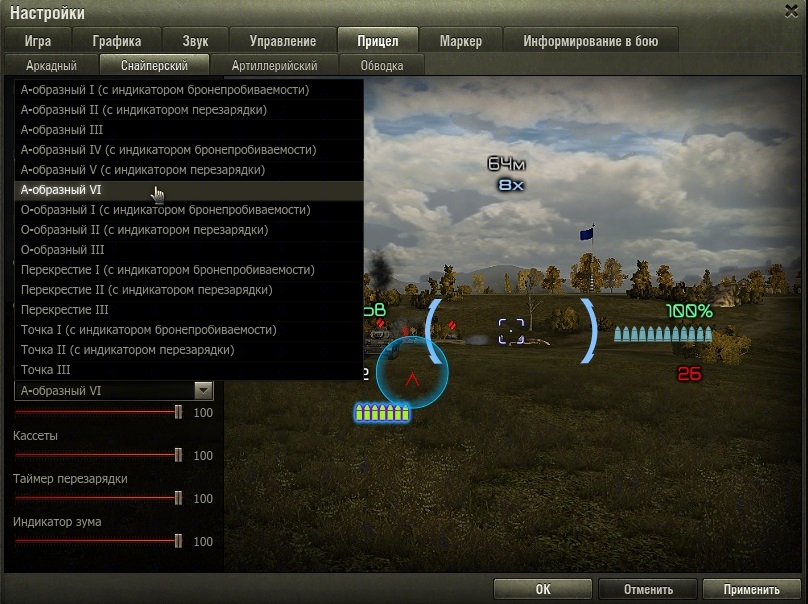The image size is (808, 604).
Task: Adjust the slider below the А-образный VI combo box
Action: 98,412
